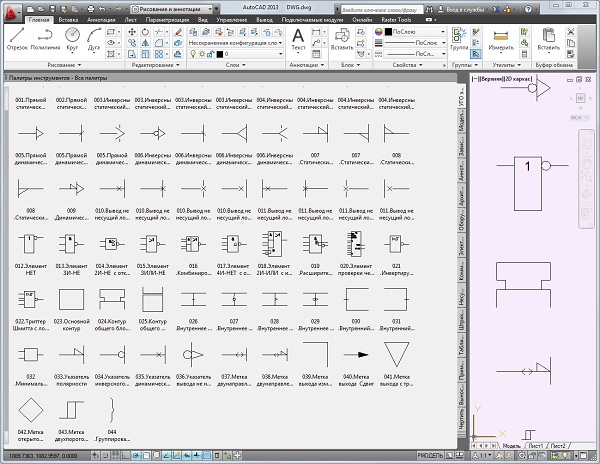
Task: Insert the inverted triangle symbol from palette
Action: pos(395,353)
